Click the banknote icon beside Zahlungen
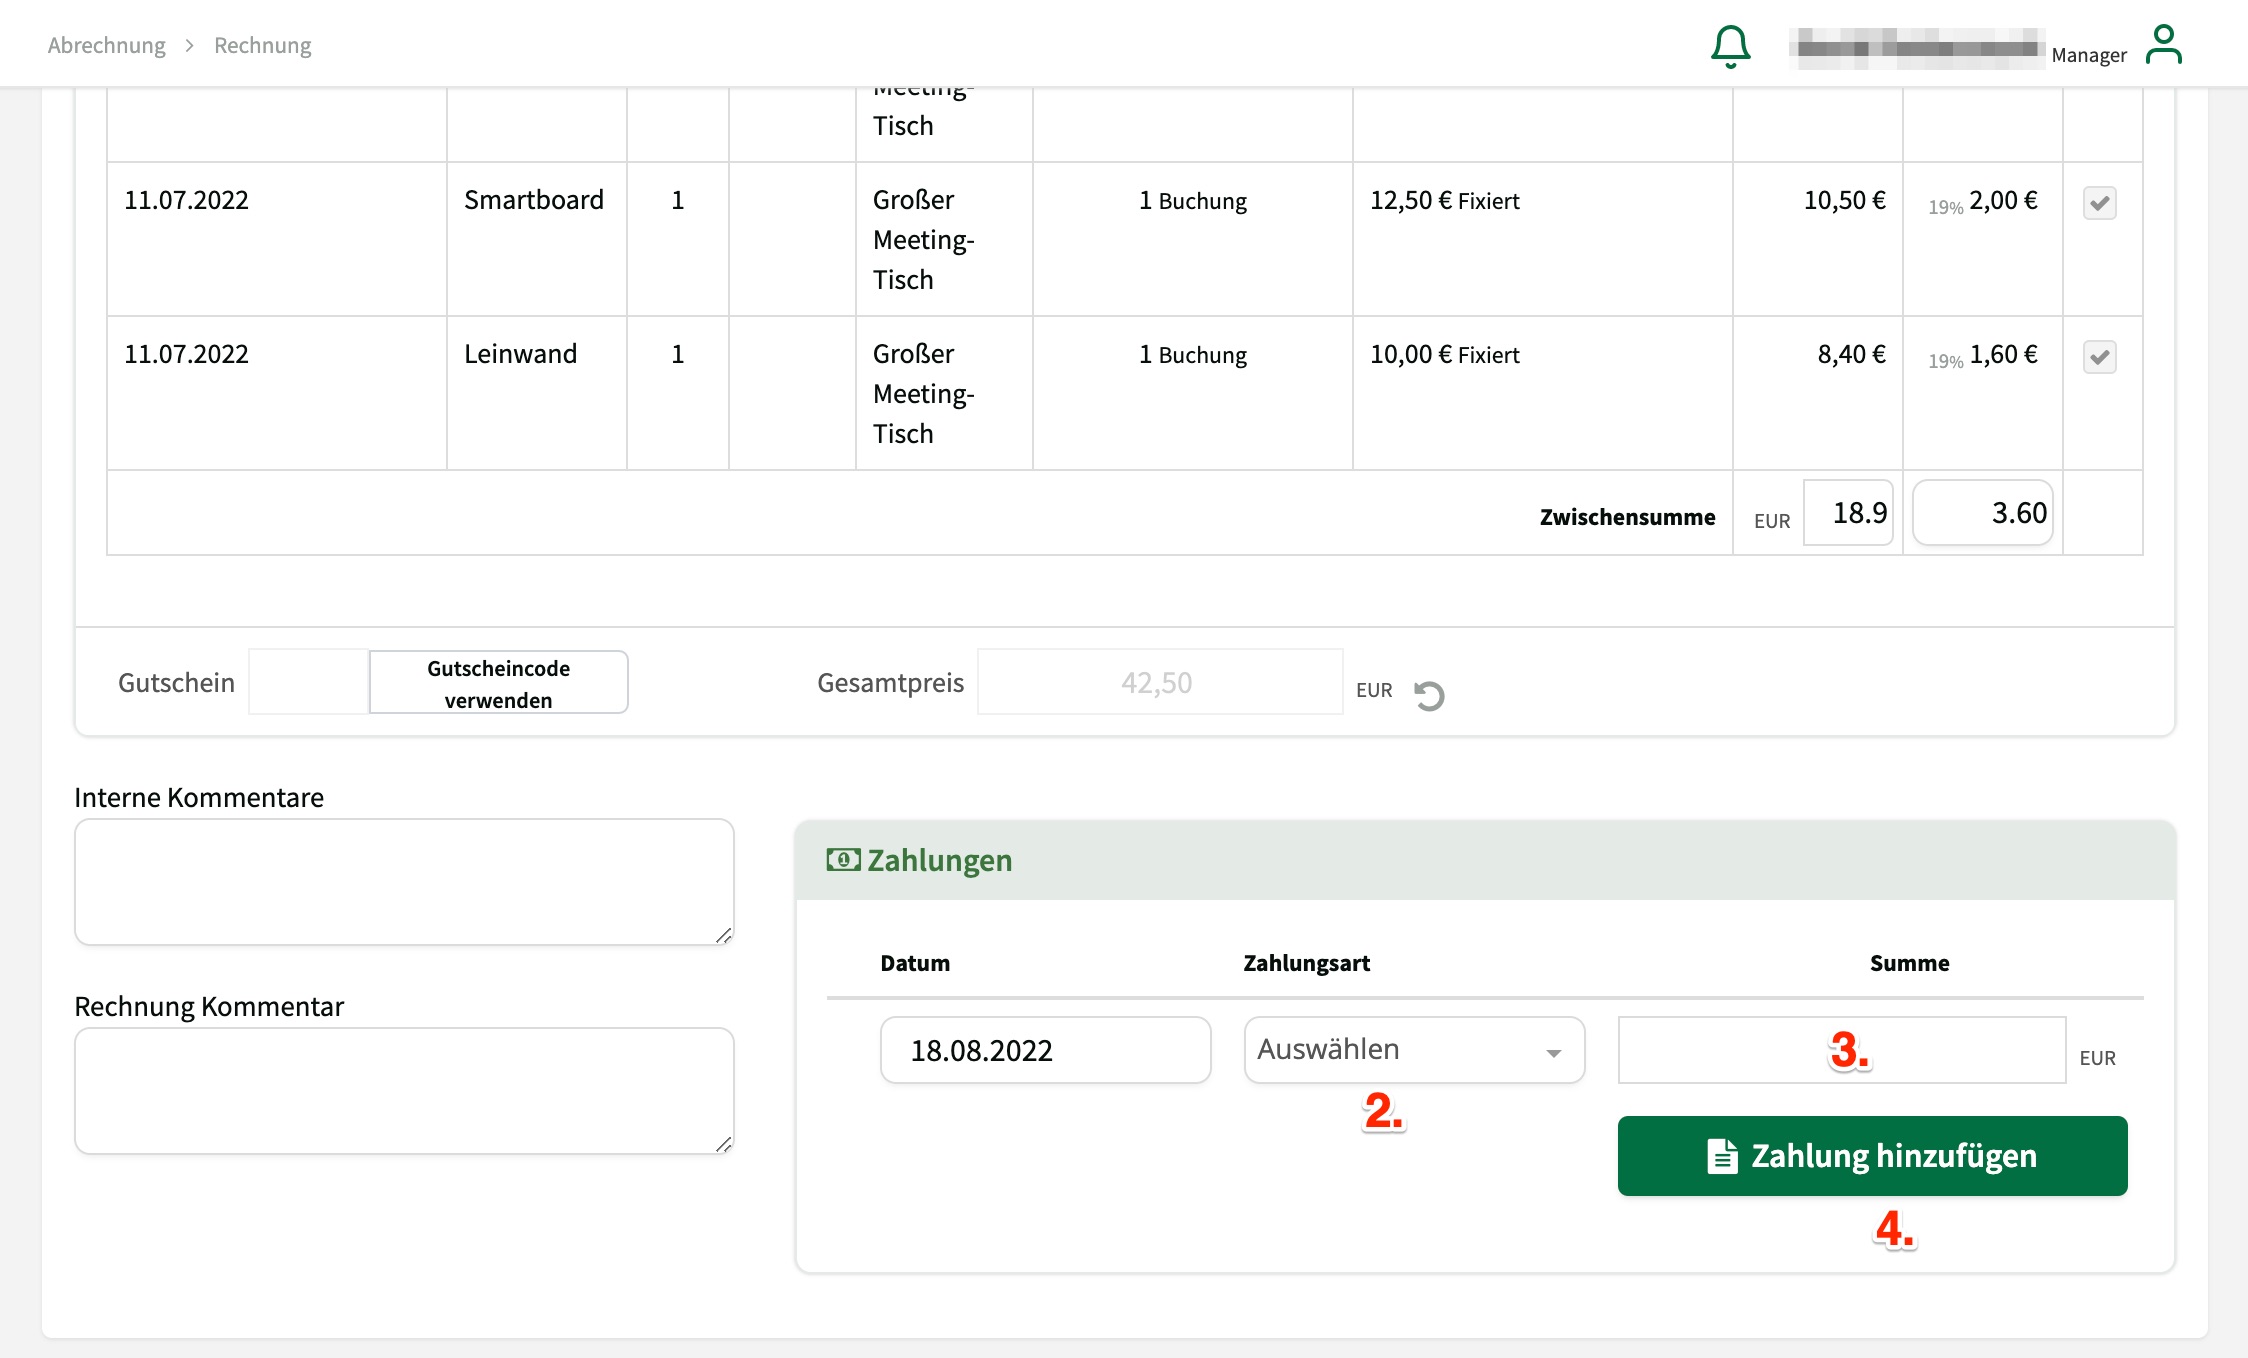The height and width of the screenshot is (1358, 2248). tap(842, 860)
